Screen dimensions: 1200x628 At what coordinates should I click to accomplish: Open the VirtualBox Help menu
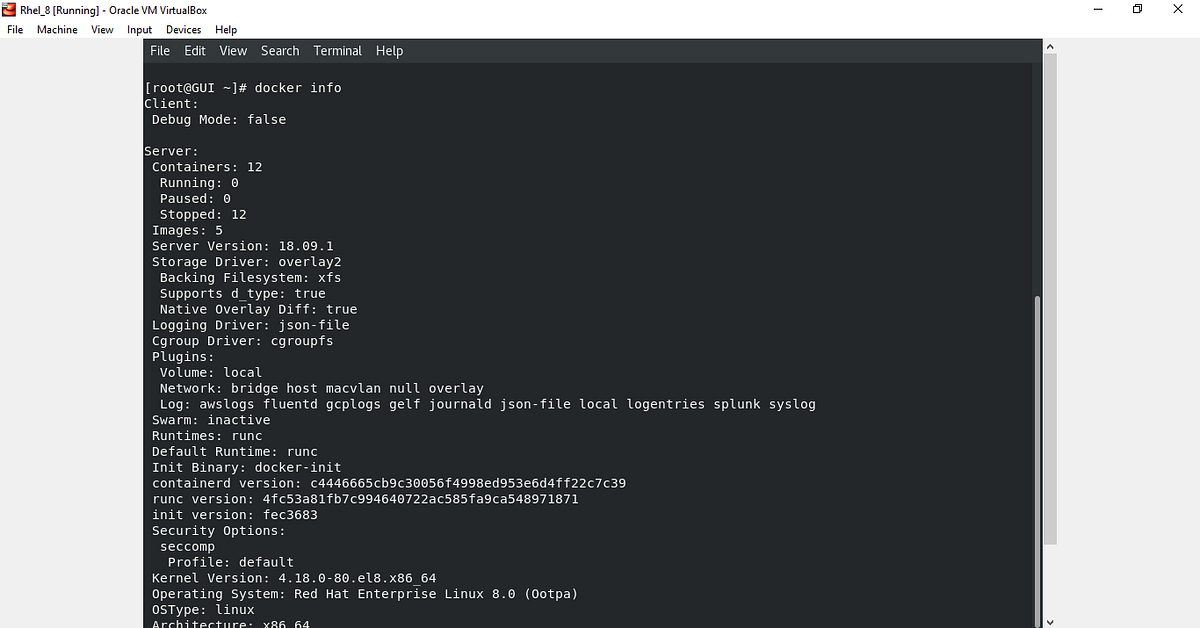coord(226,29)
